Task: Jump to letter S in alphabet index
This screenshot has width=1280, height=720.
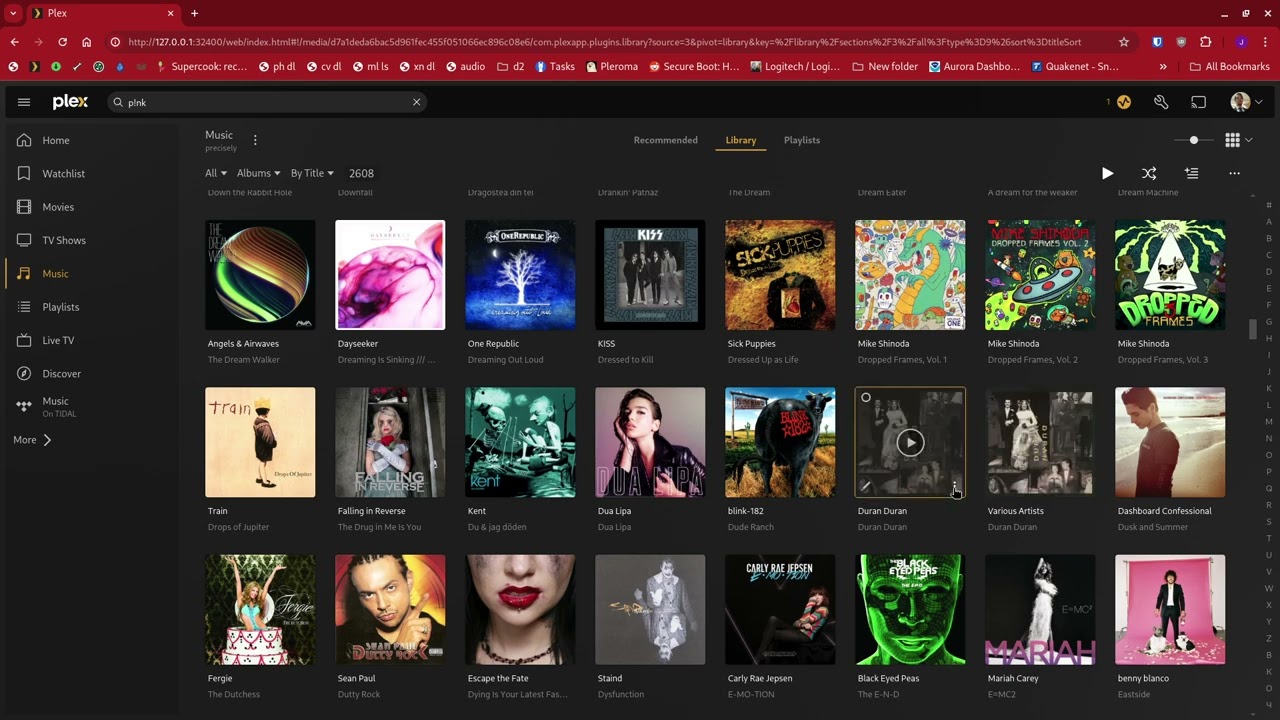Action: click(1269, 522)
